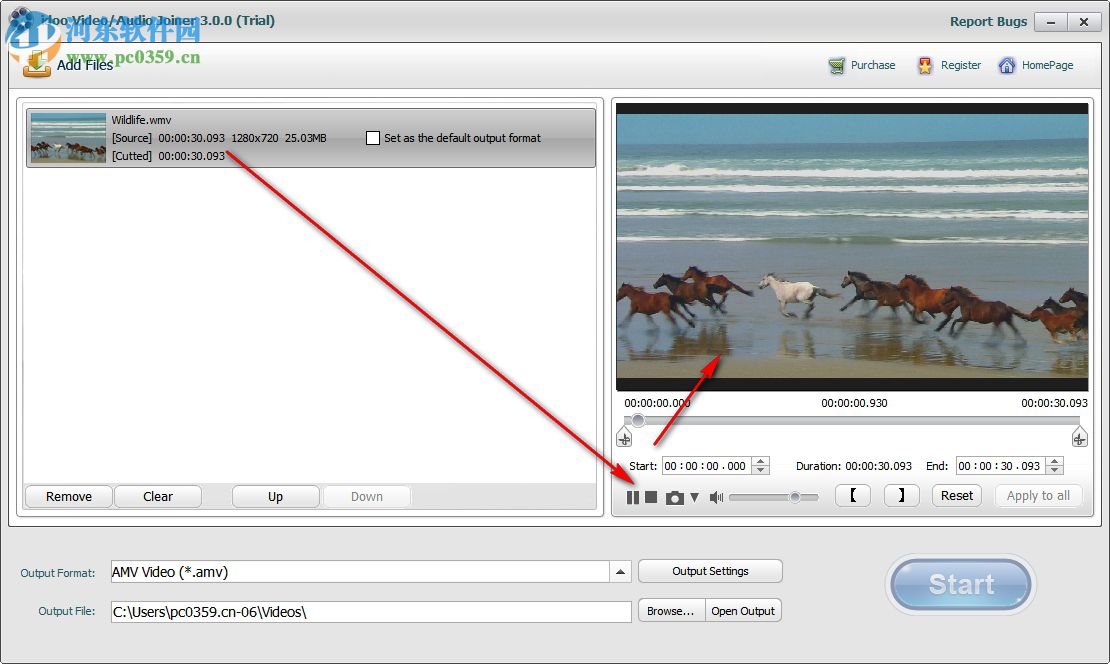Viewport: 1110px width, 664px height.
Task: Click the playback position slider handle
Action: [638, 420]
